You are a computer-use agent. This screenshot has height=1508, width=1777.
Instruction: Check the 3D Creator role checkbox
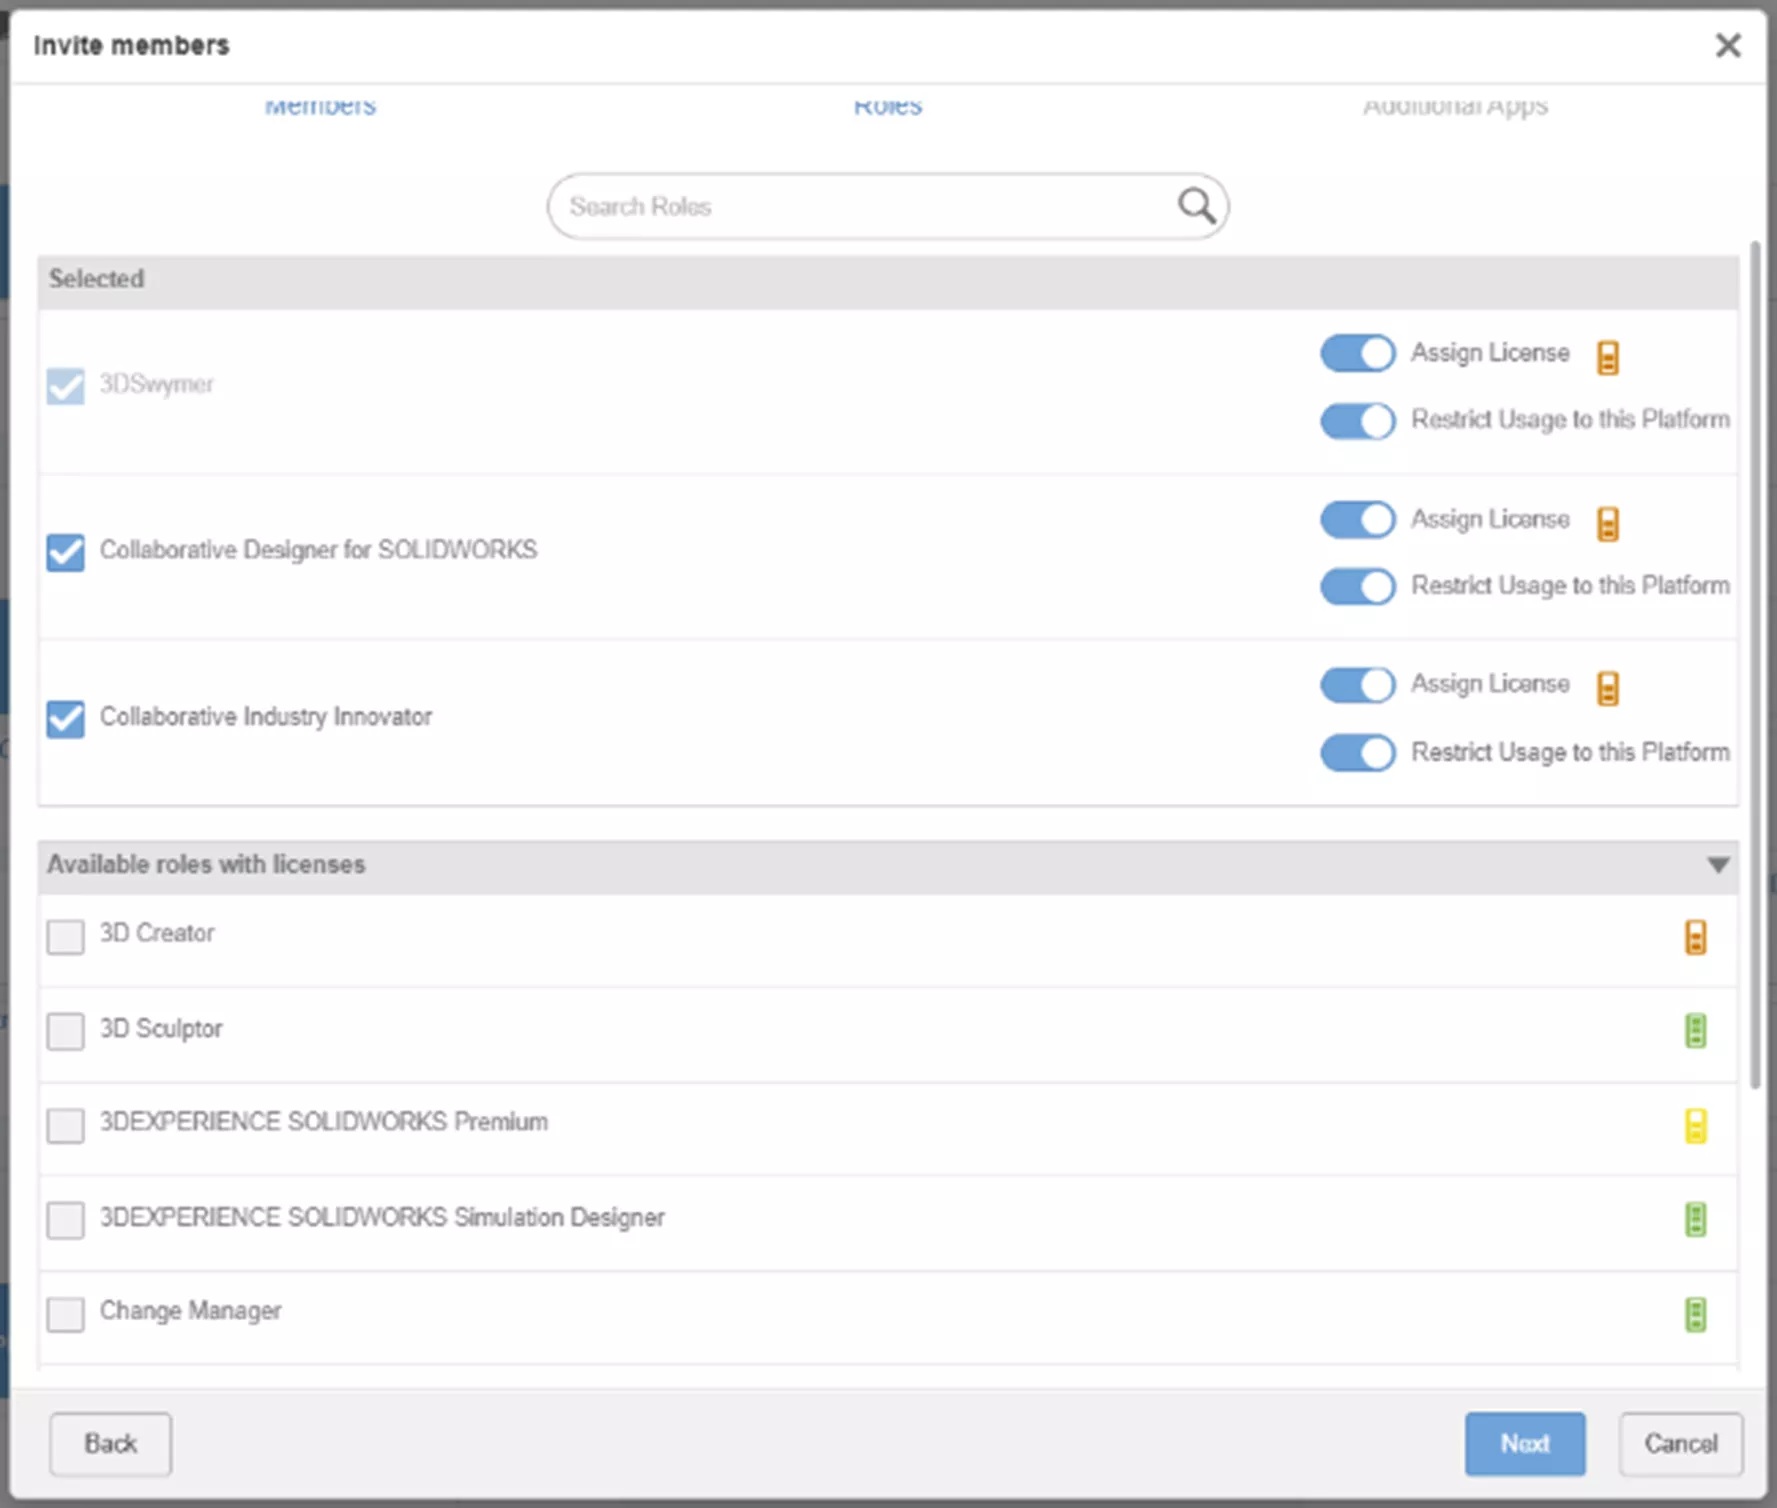[x=66, y=937]
